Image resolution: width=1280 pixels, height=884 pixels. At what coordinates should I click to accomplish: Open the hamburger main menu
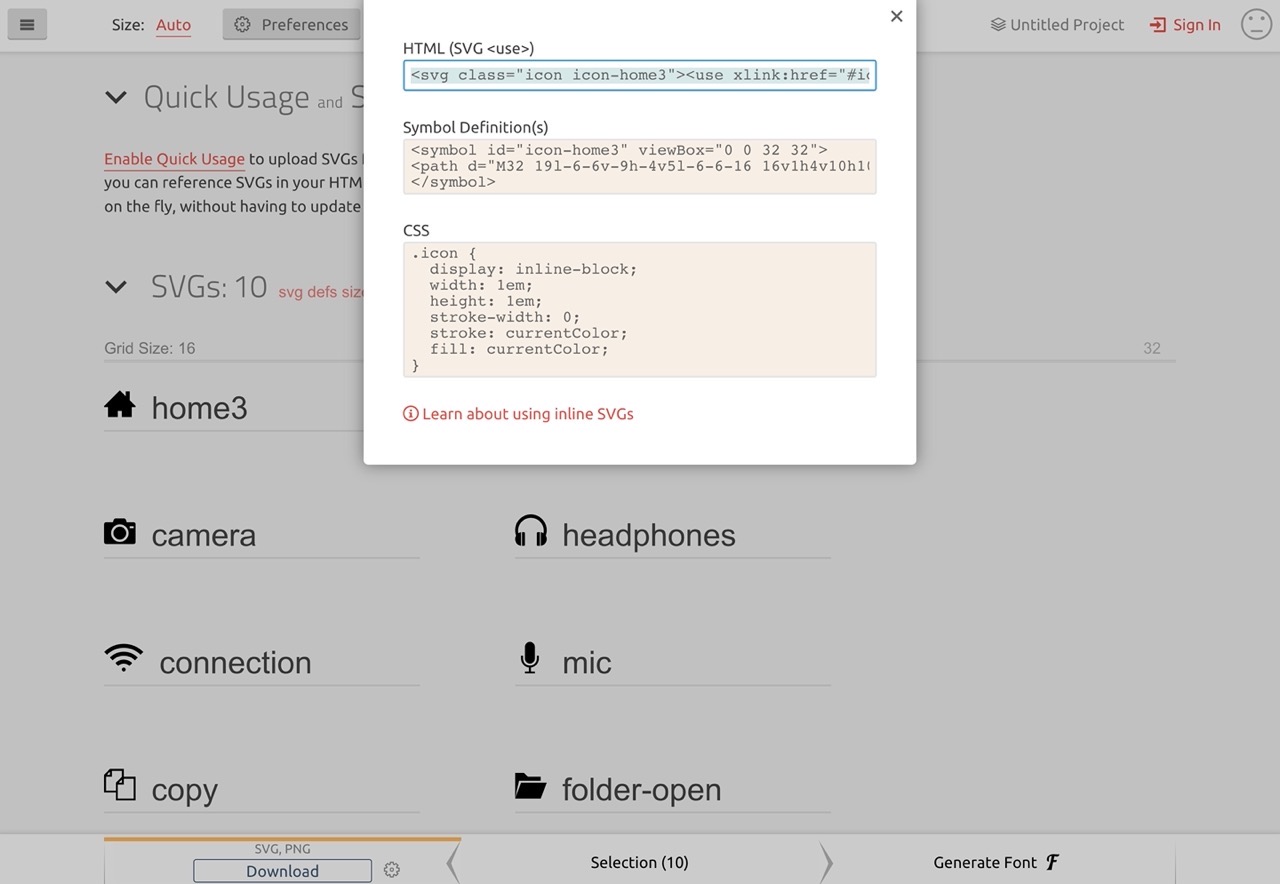coord(27,25)
